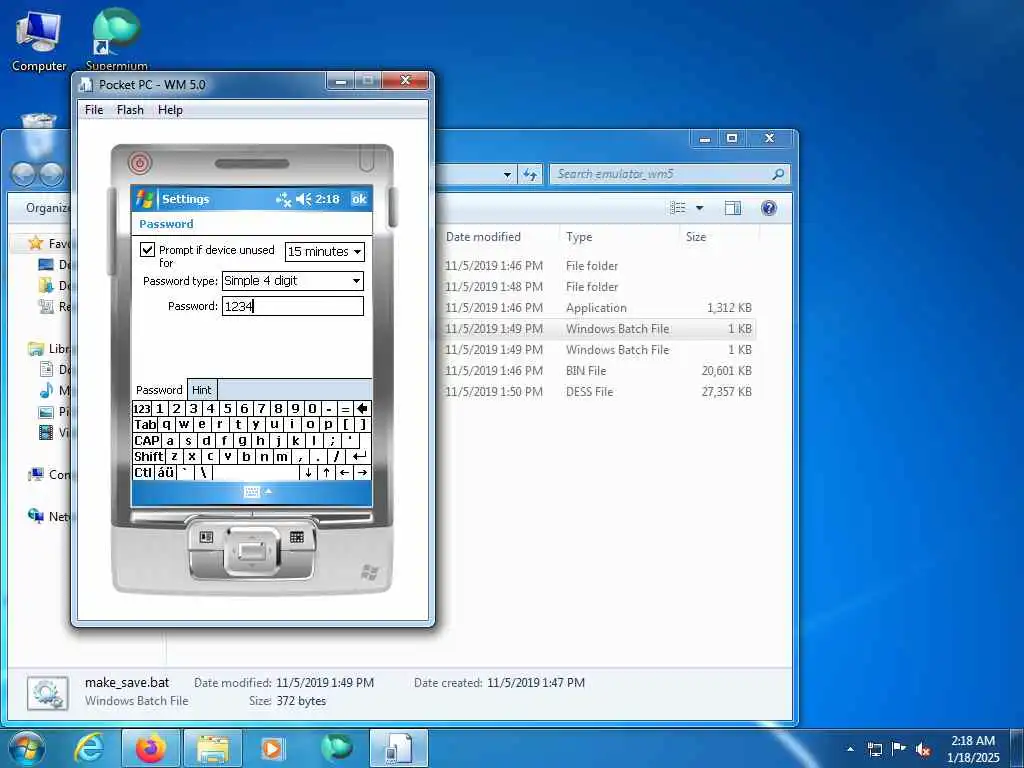
Task: Sort by Date modified column header
Action: point(483,236)
